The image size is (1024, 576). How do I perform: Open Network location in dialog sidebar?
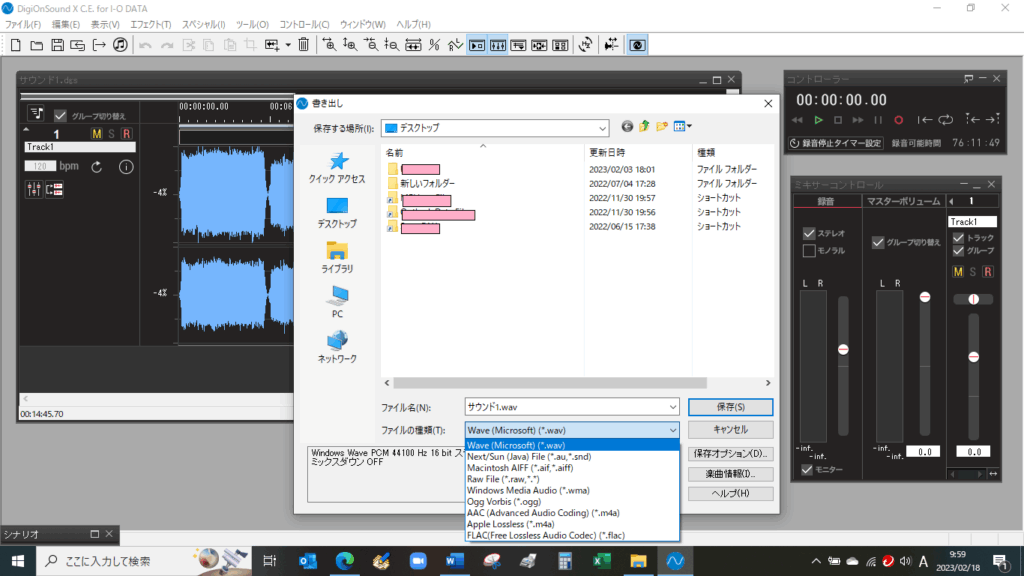[337, 347]
